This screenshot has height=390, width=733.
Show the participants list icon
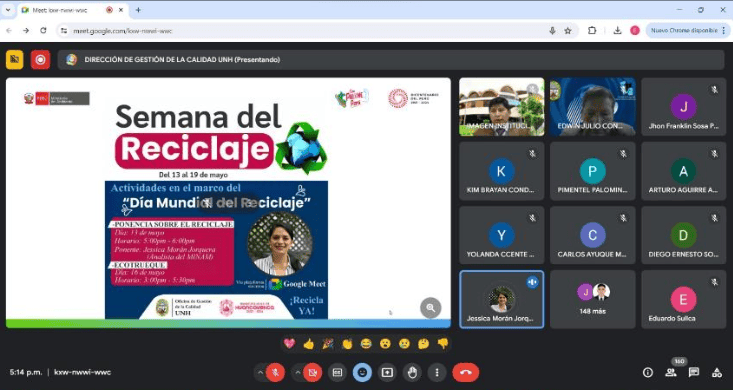tap(671, 372)
